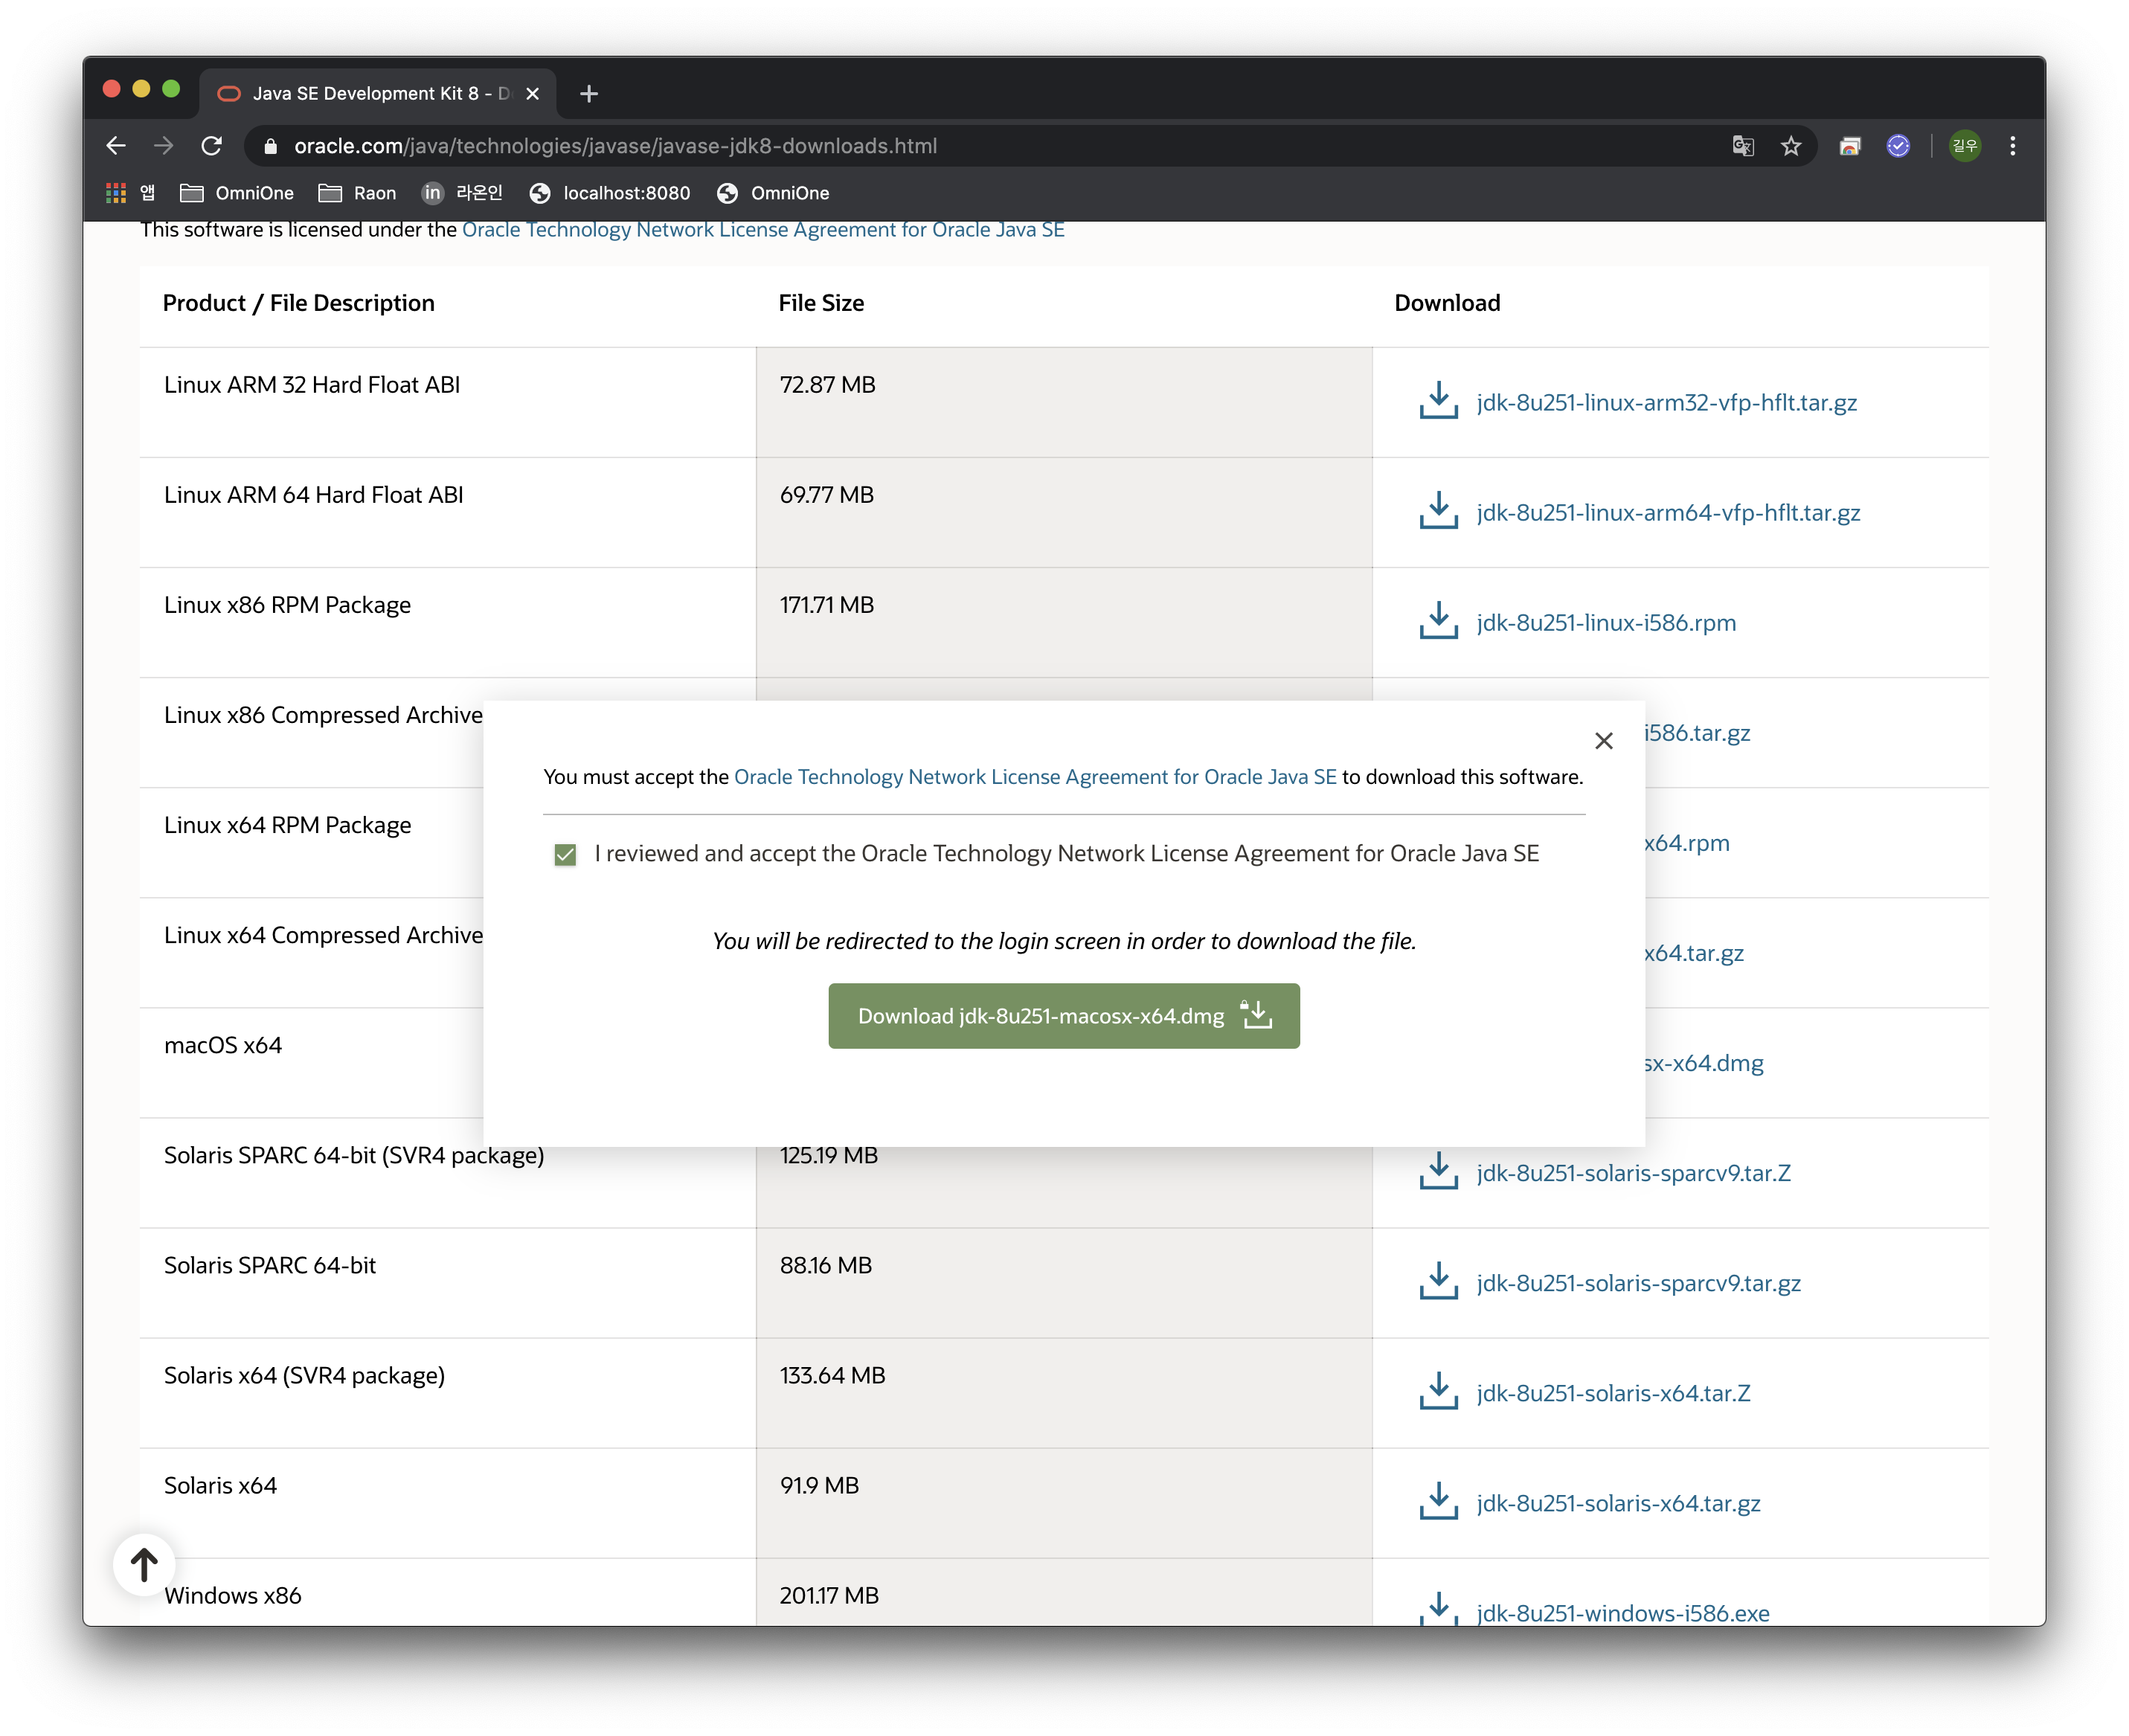
Task: Click the 'Linux ARM 32 Hard Float ABI' text
Action: 312,385
